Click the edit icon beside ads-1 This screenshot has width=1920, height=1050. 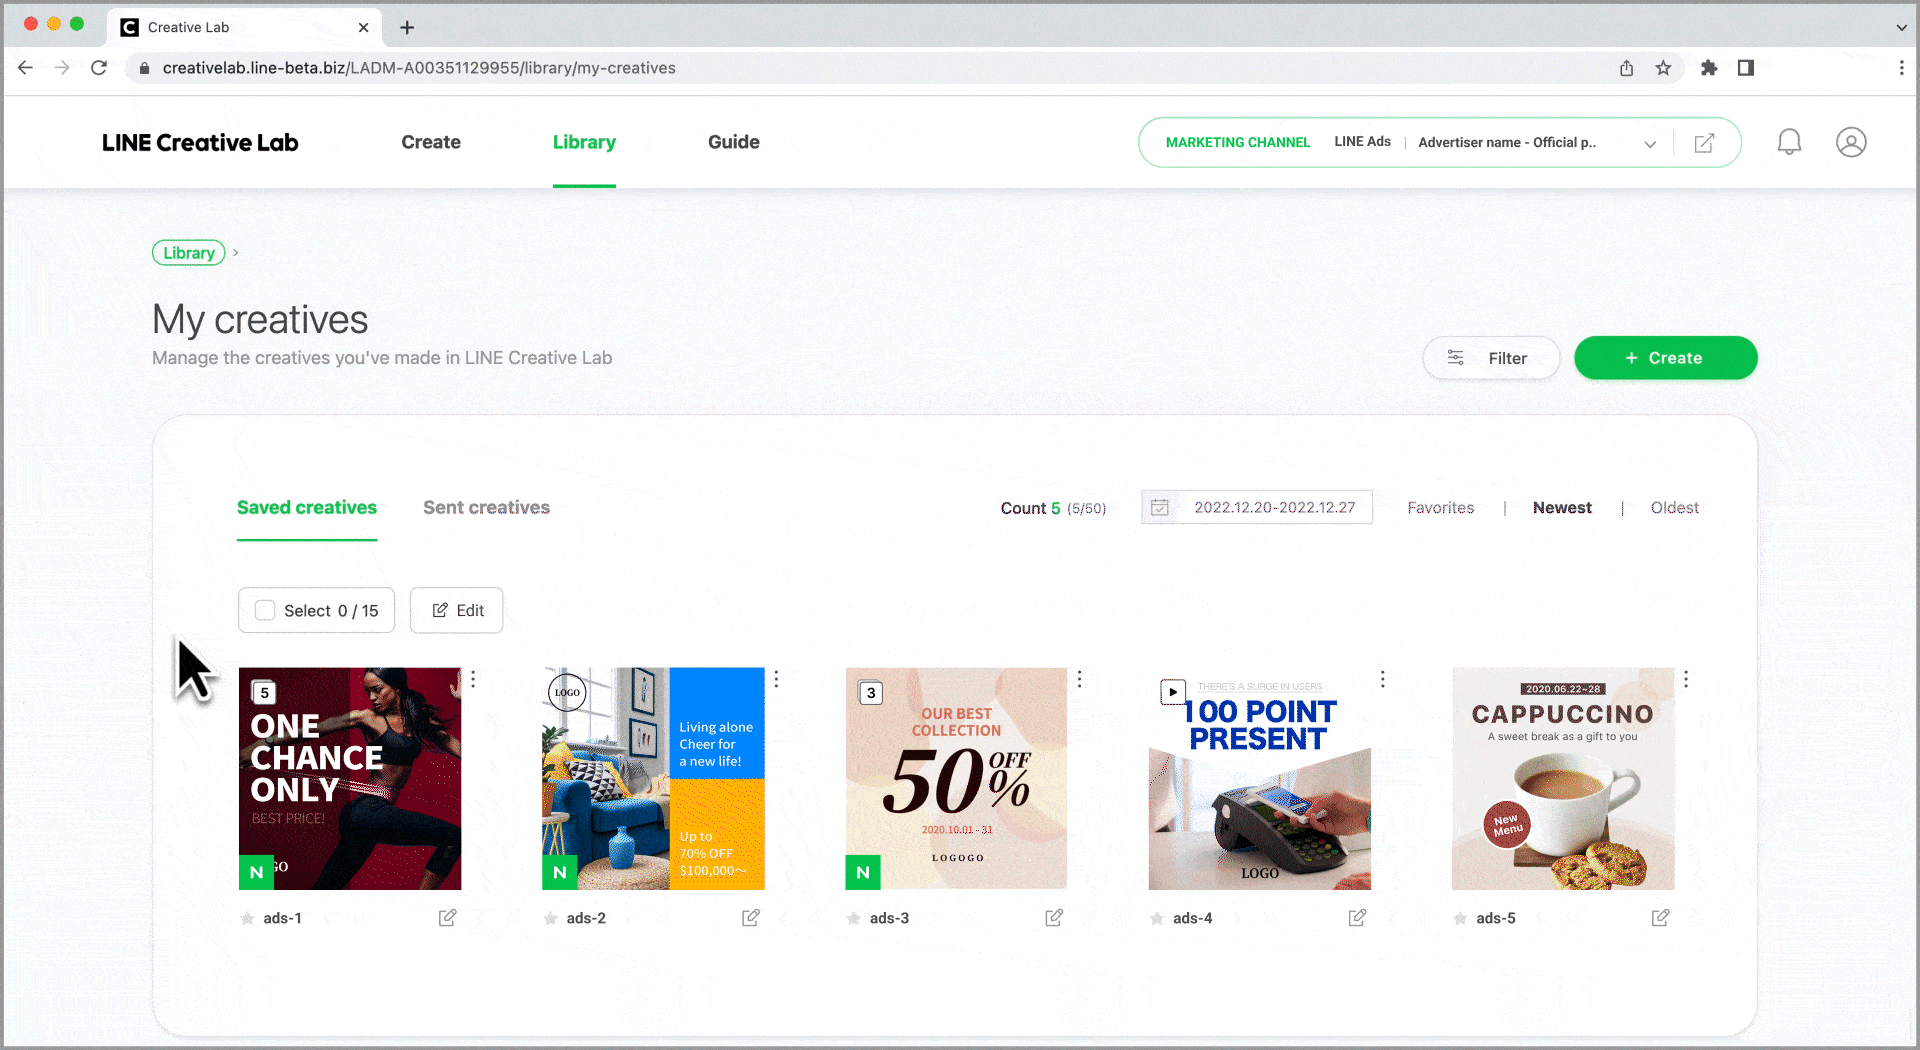(447, 917)
